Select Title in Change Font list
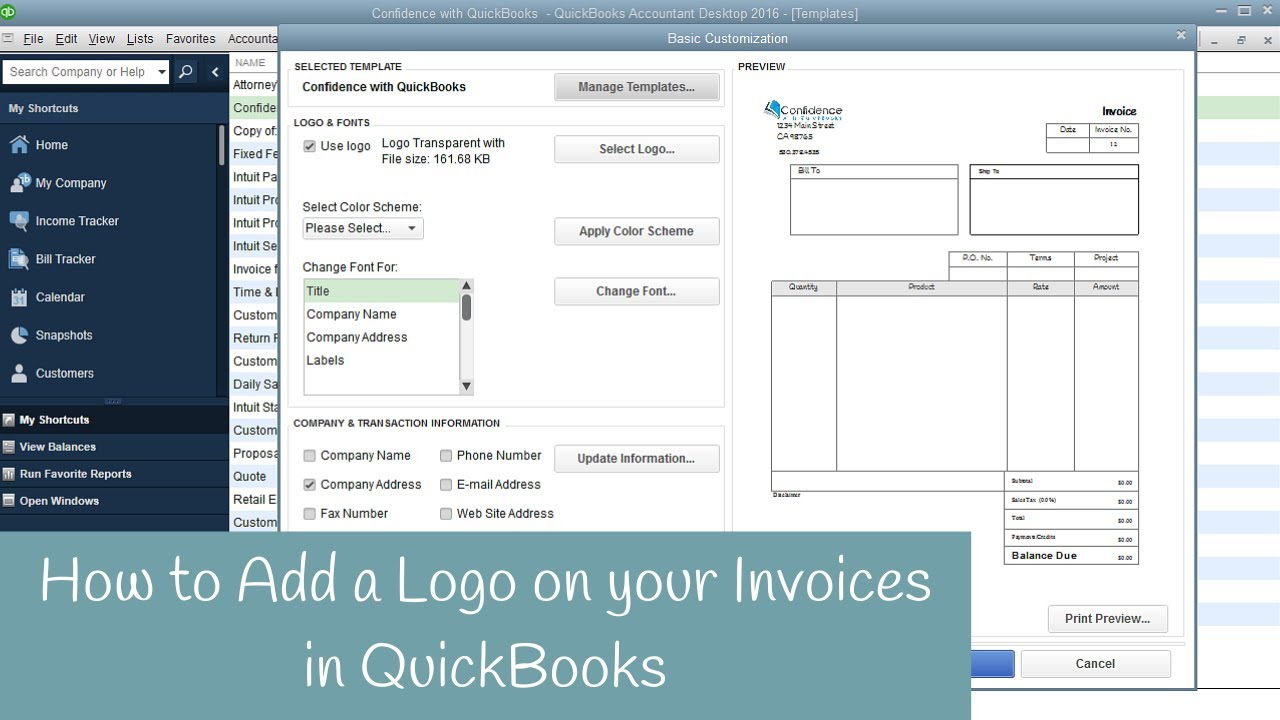 (381, 291)
